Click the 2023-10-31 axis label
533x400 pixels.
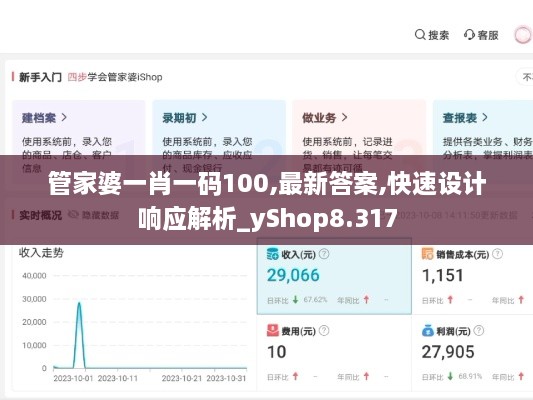click(x=226, y=378)
